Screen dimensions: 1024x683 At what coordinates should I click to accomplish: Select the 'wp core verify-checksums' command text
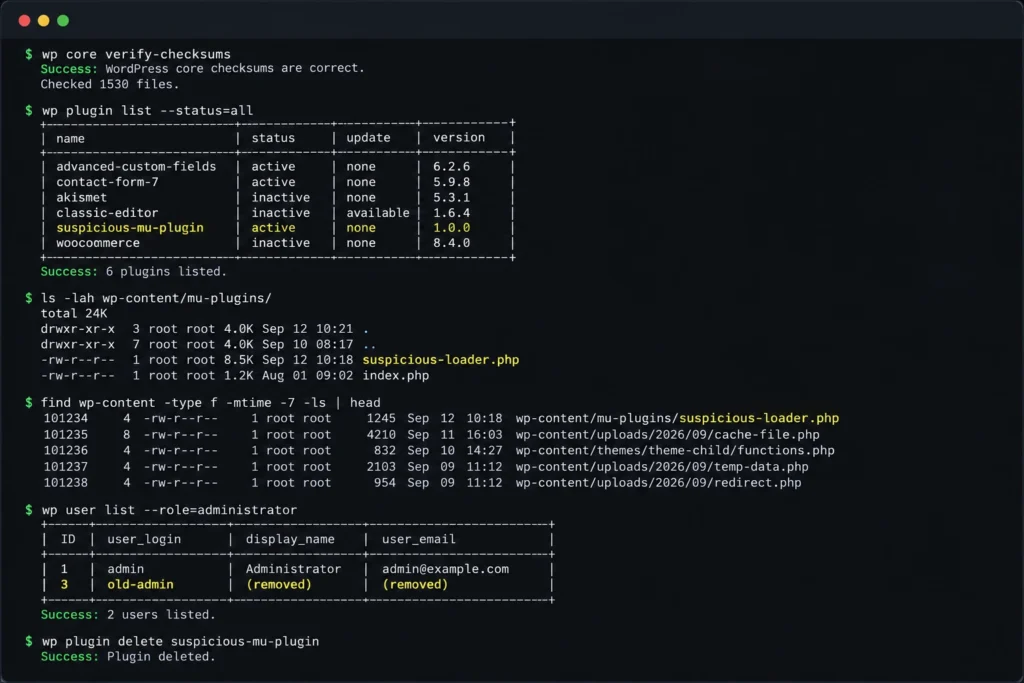136,54
